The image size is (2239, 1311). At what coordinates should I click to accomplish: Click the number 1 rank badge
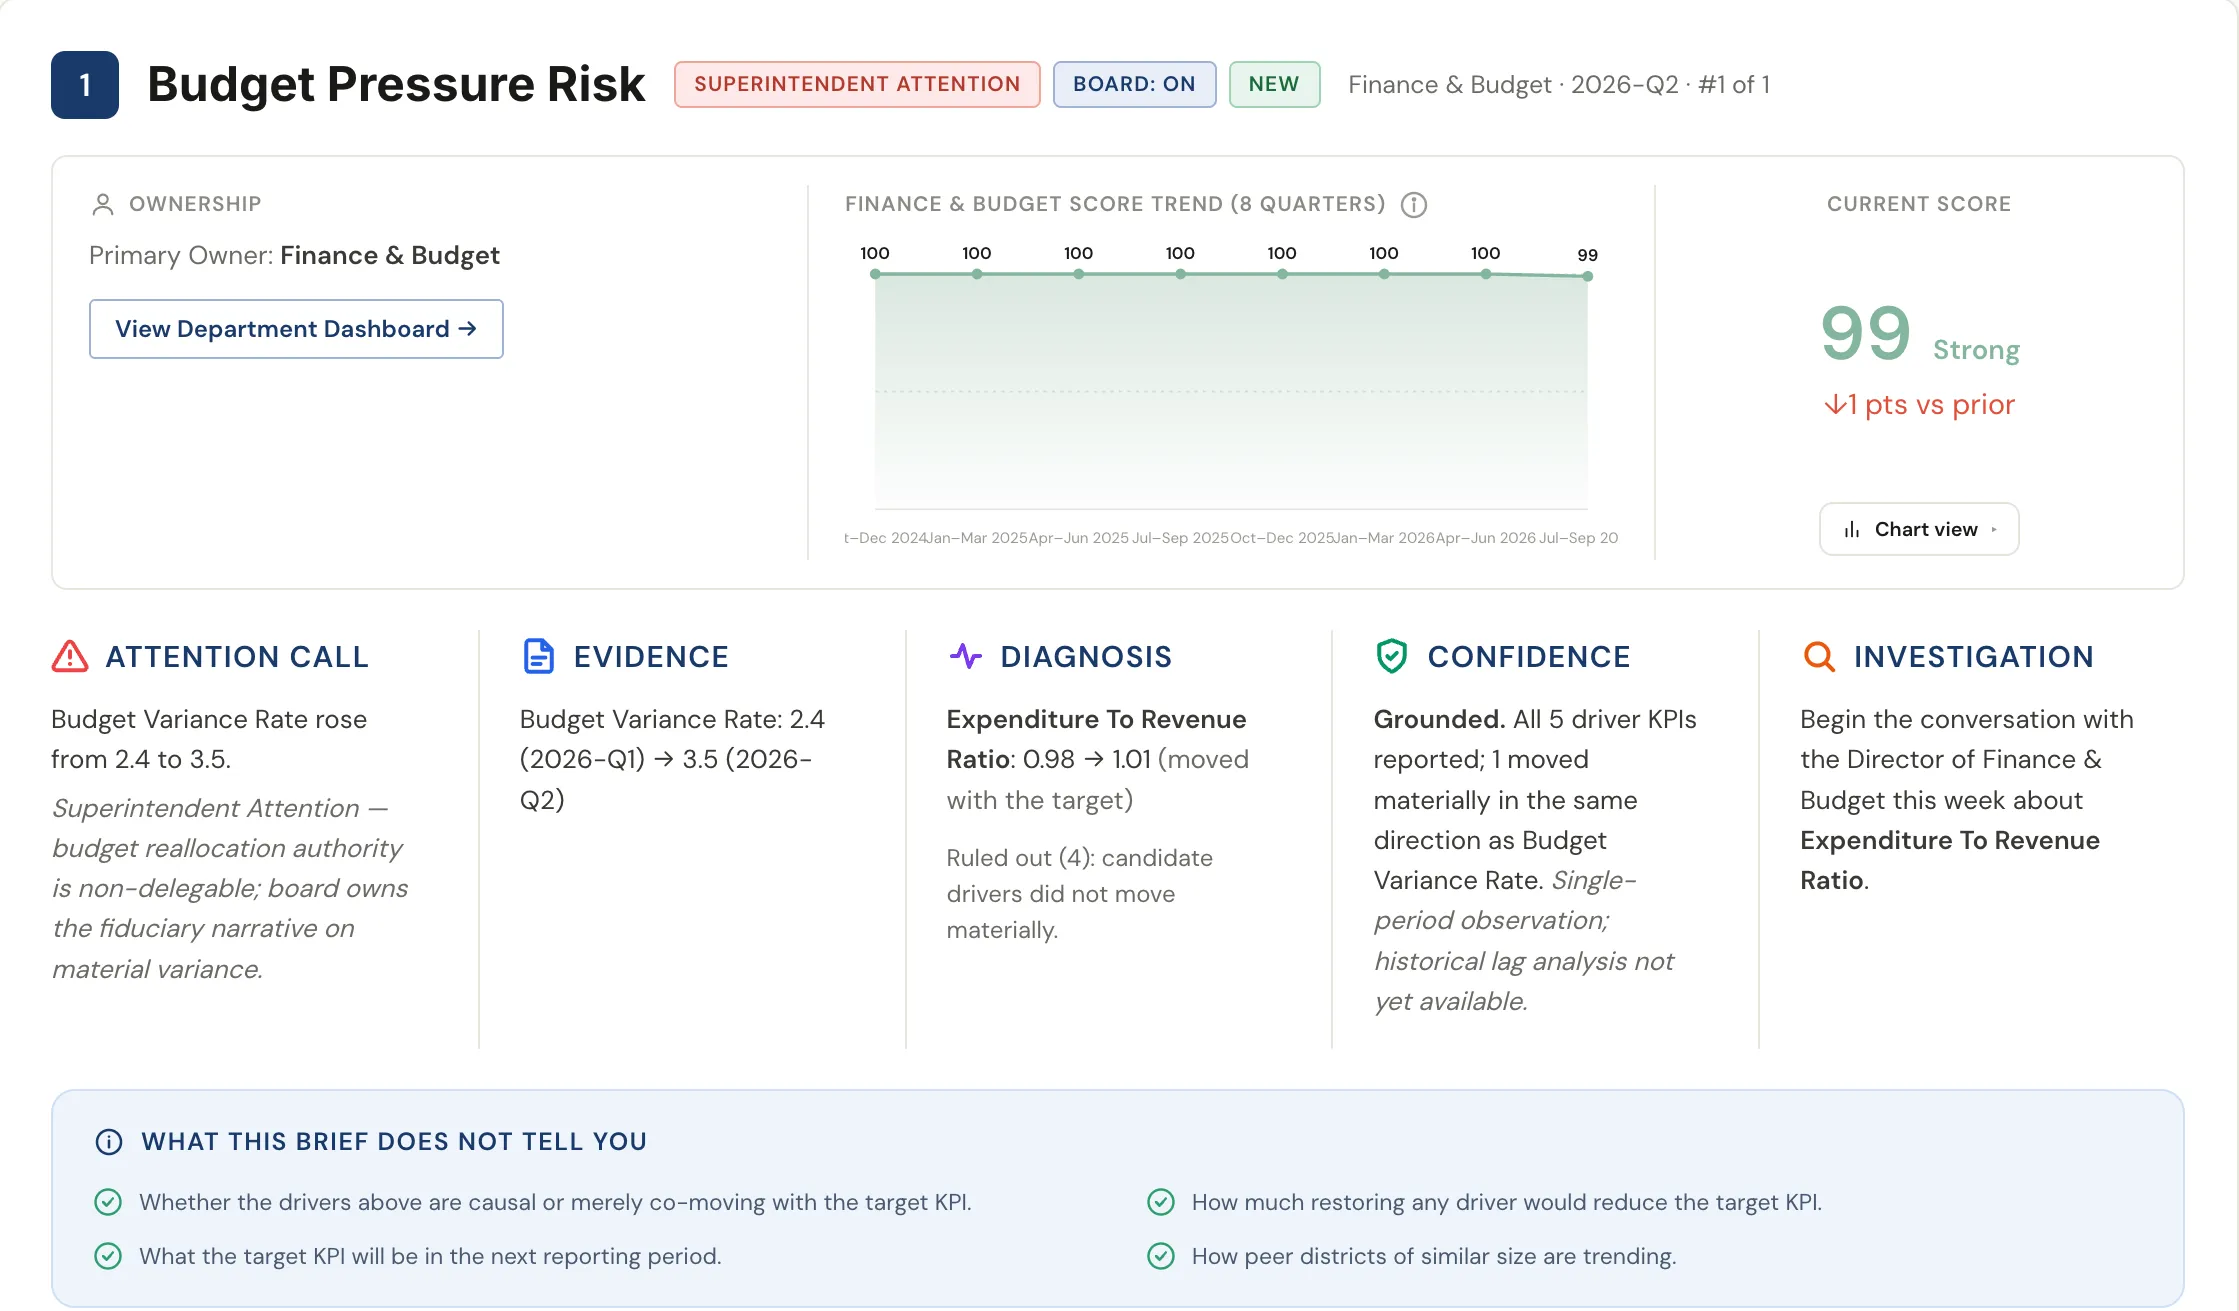pos(85,85)
